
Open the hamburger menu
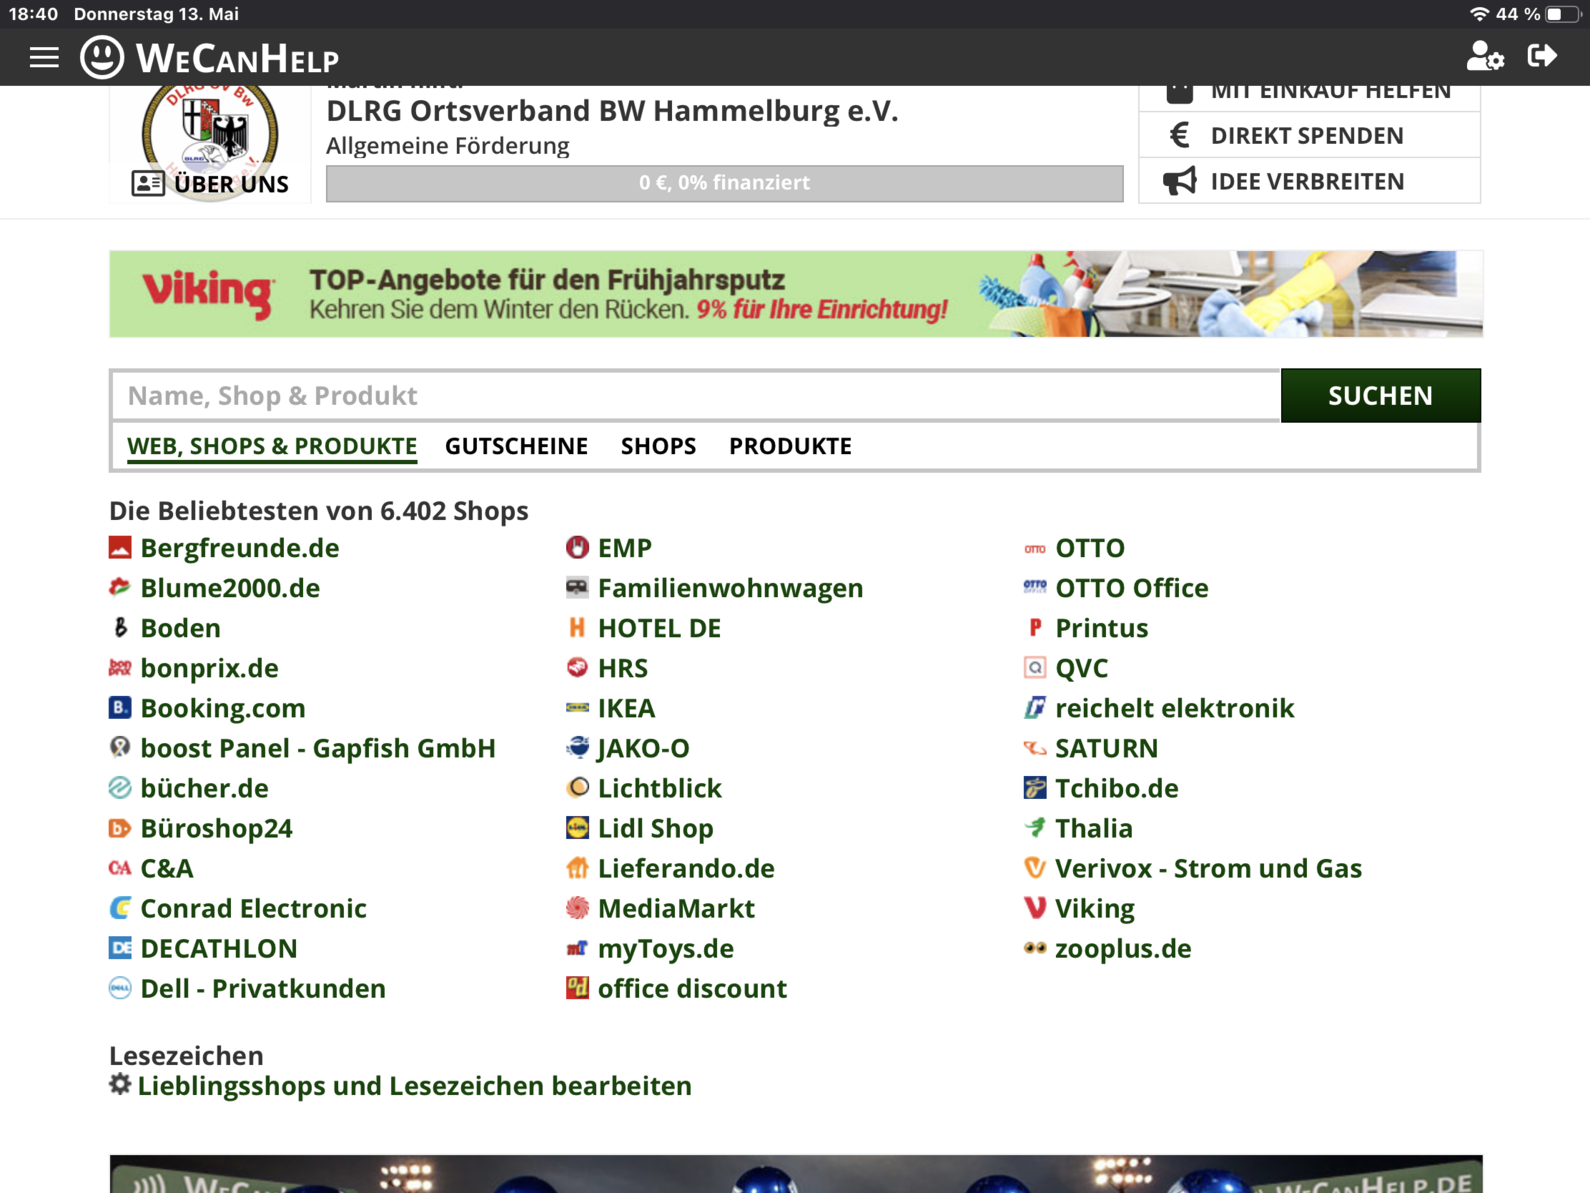pyautogui.click(x=44, y=57)
